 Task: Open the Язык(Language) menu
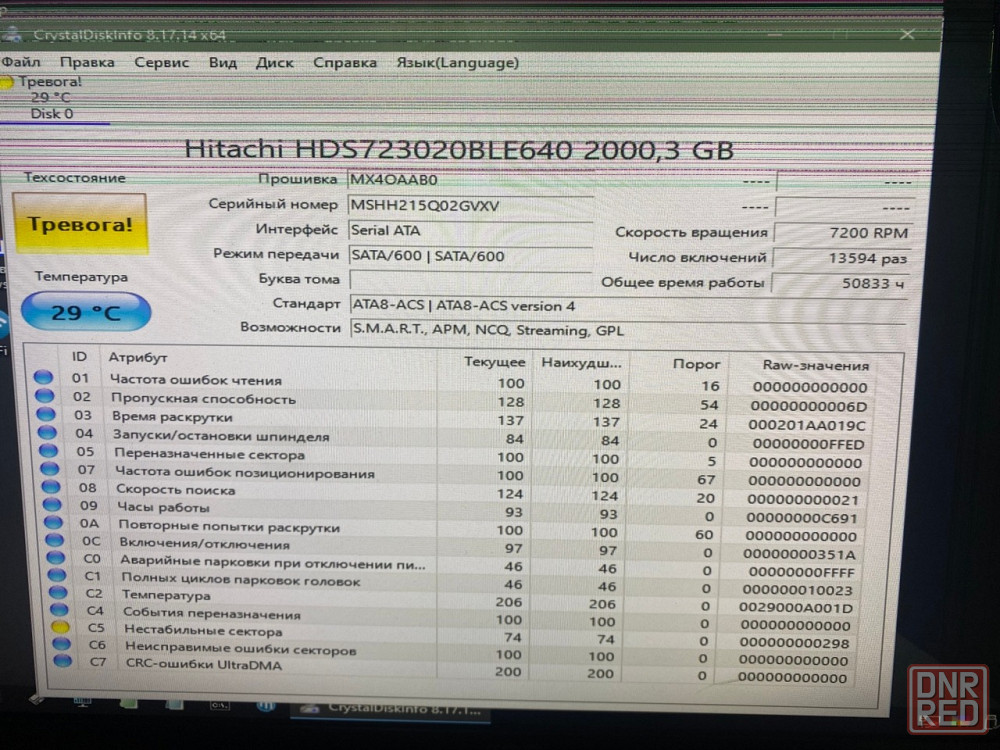pos(457,62)
